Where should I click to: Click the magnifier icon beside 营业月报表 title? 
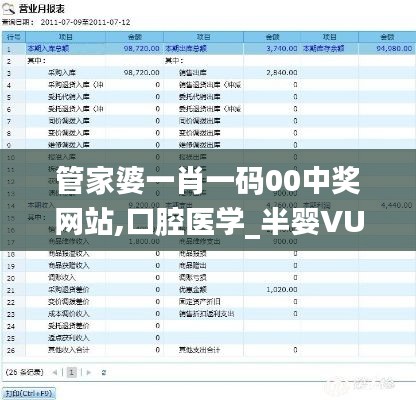click(x=9, y=8)
